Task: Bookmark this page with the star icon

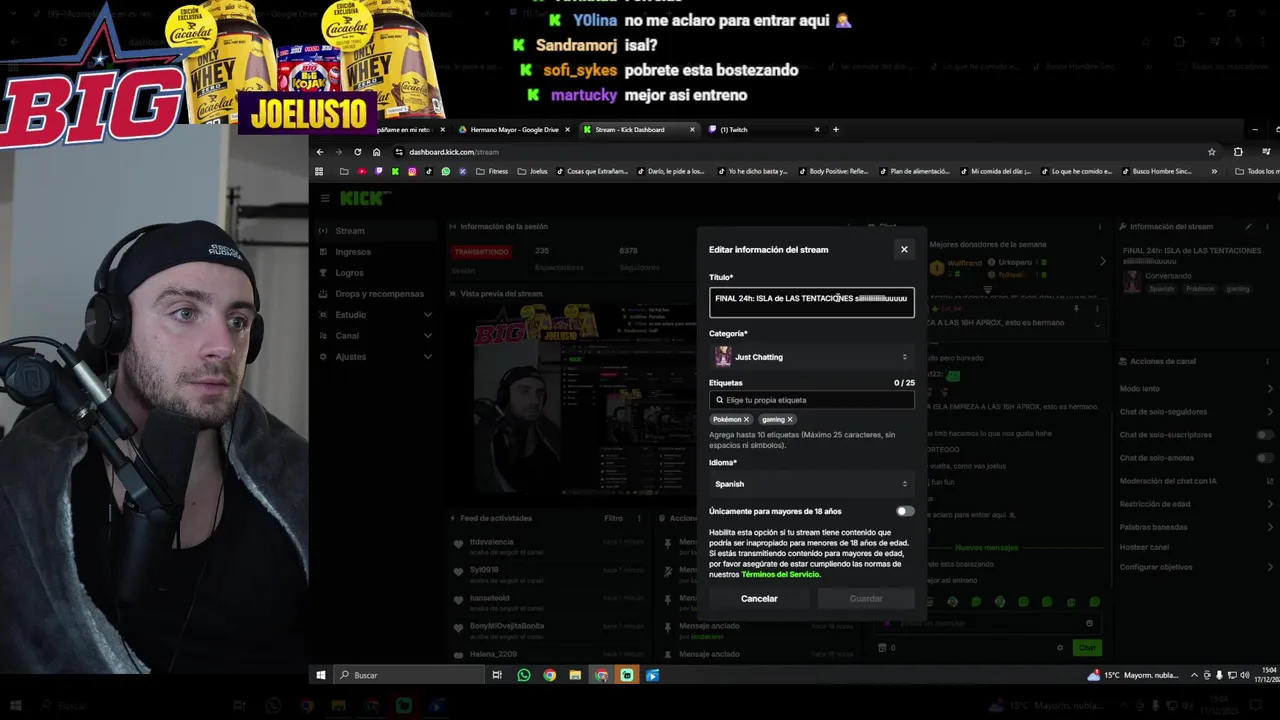Action: [x=1211, y=152]
